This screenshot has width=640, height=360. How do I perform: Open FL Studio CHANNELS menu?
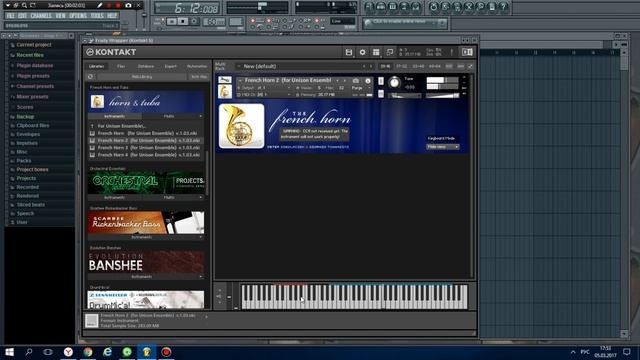tap(41, 16)
